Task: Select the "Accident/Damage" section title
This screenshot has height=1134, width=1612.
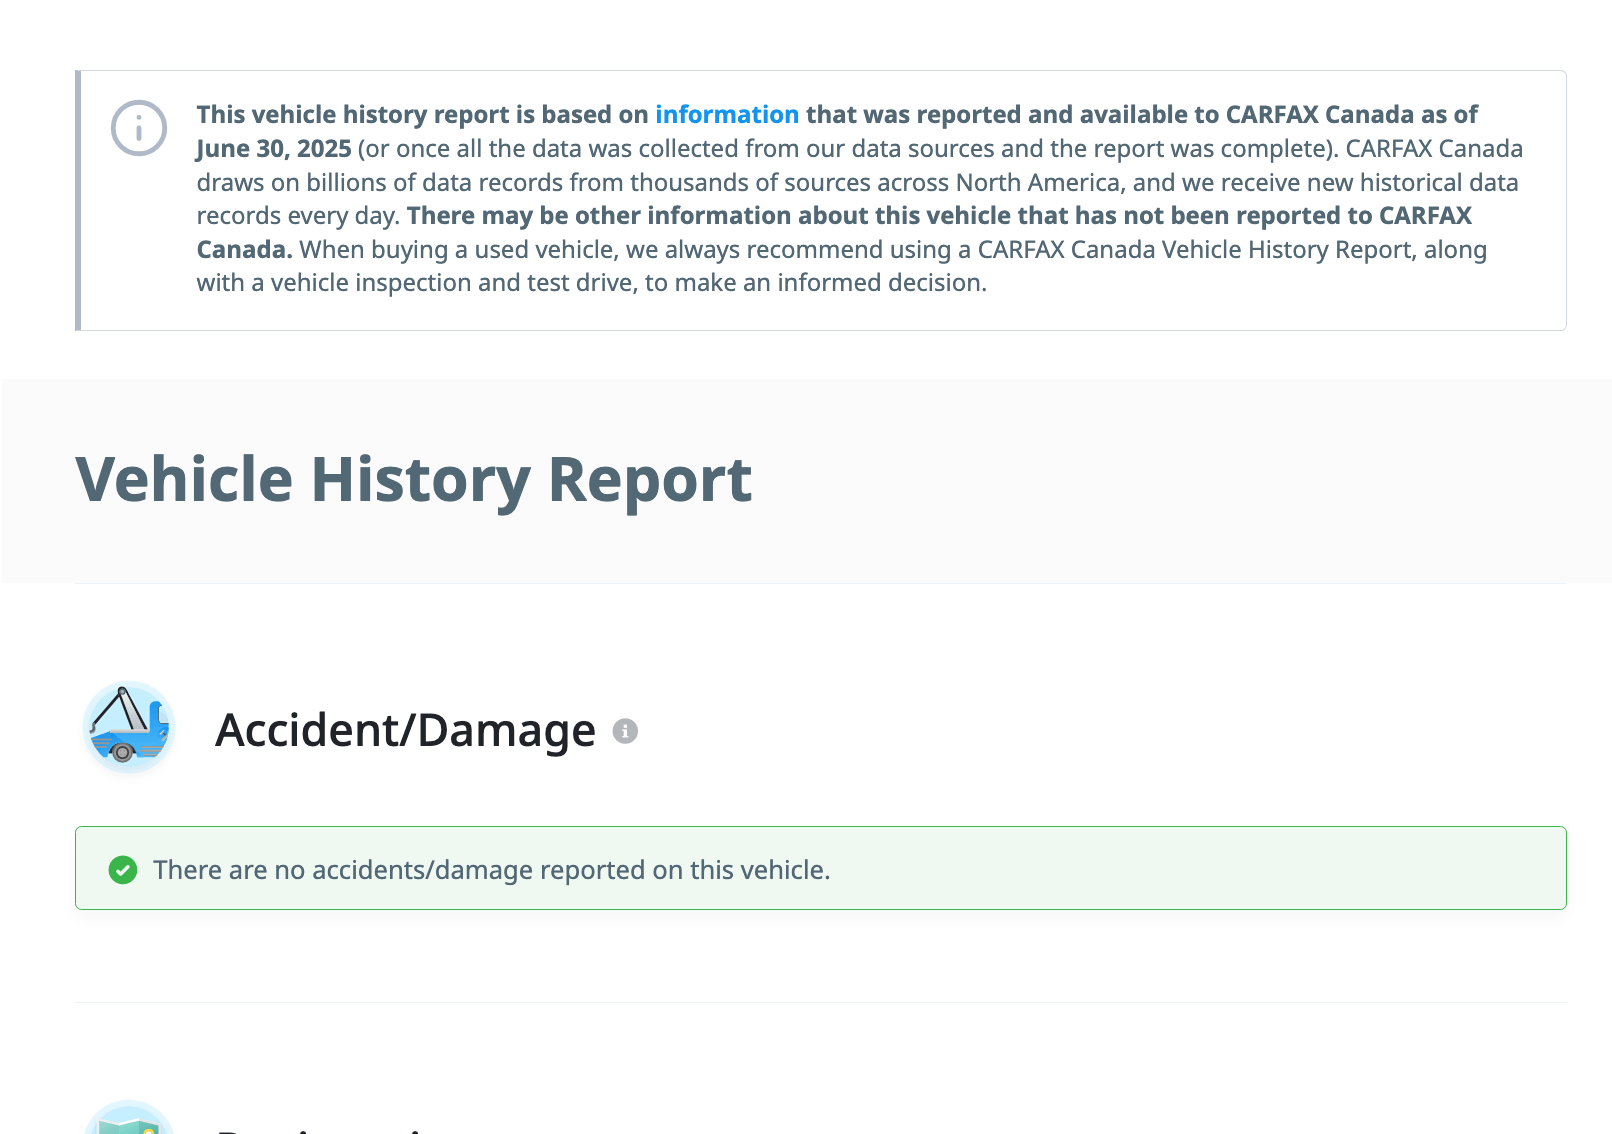Action: pyautogui.click(x=405, y=730)
